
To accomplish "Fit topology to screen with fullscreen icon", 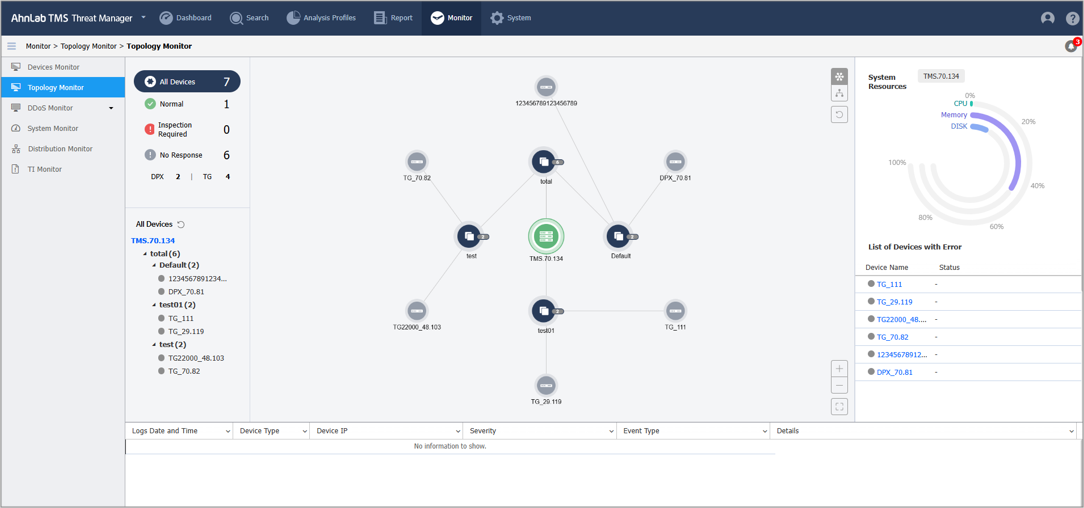I will point(839,406).
